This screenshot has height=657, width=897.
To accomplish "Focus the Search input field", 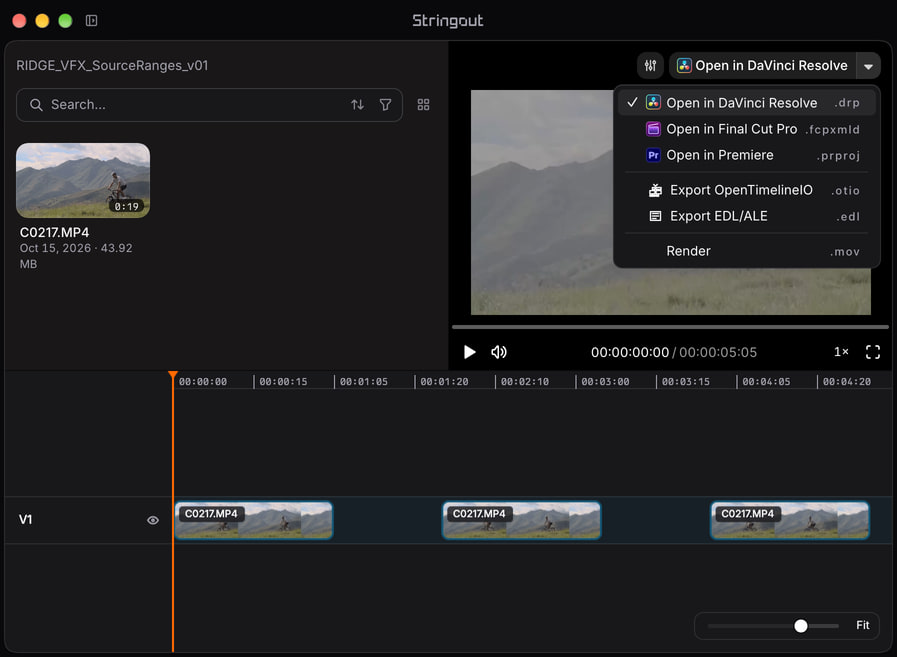I will click(209, 105).
